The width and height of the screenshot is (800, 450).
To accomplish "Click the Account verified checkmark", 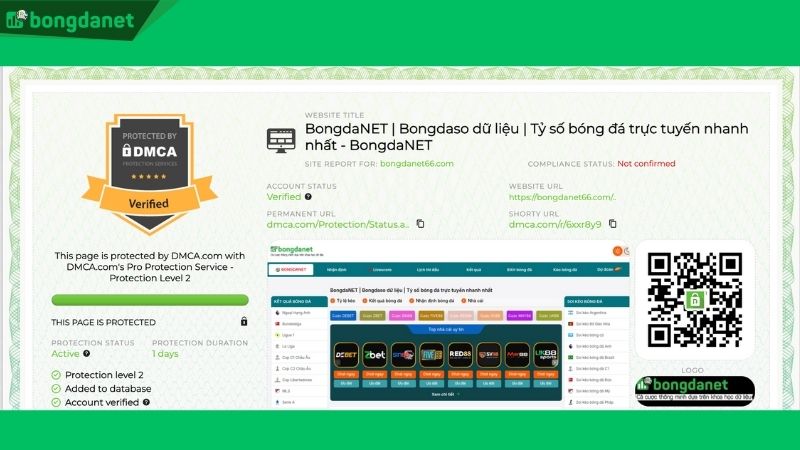I will point(56,403).
